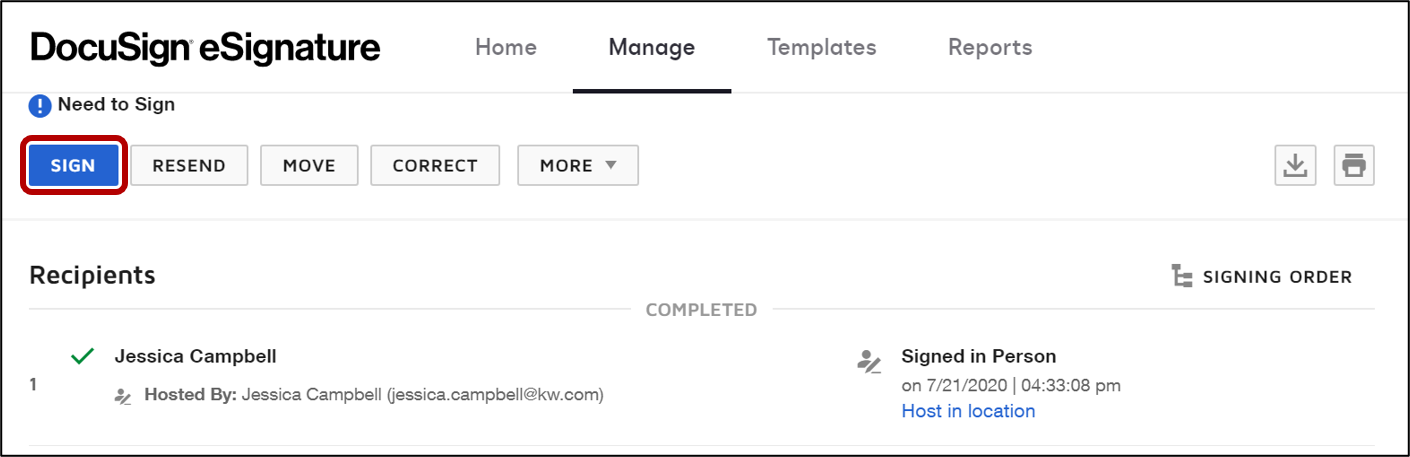Click the blue Need to Sign alert icon
Image resolution: width=1410 pixels, height=457 pixels.
pos(40,105)
